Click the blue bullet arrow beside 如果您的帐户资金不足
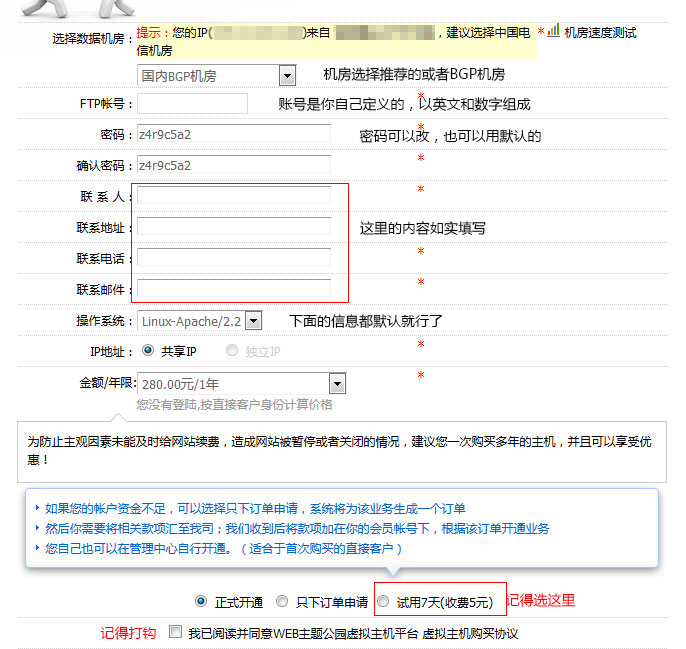 coord(38,508)
